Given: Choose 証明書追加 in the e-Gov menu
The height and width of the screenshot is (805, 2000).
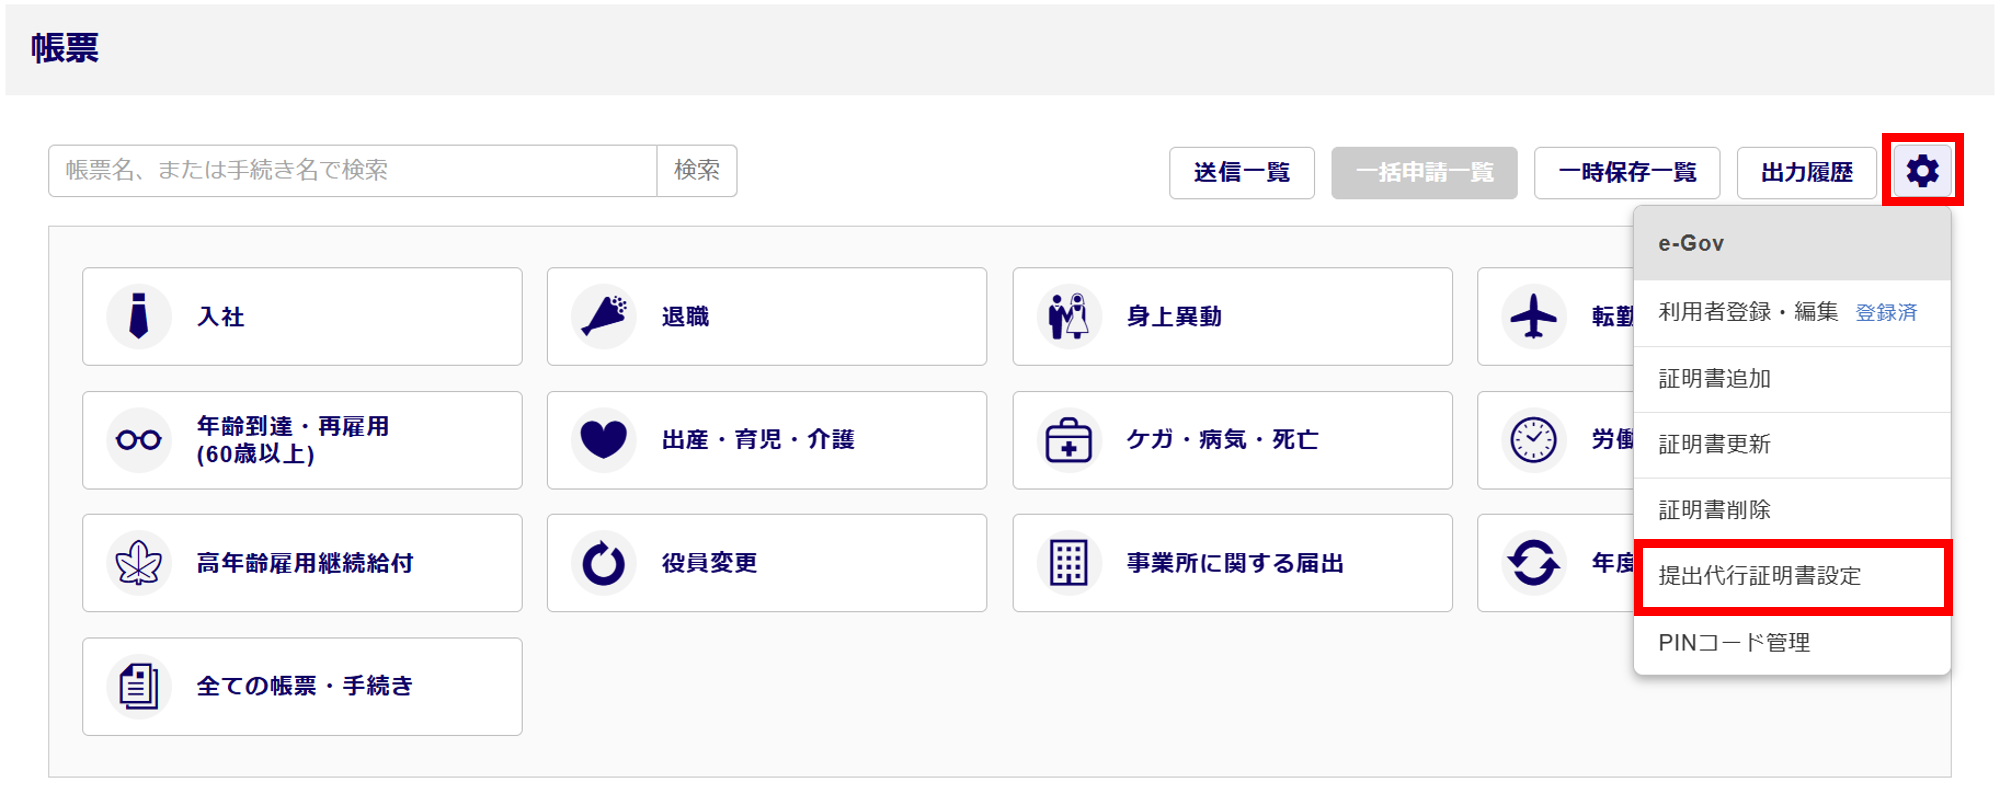Looking at the screenshot, I should 1714,379.
